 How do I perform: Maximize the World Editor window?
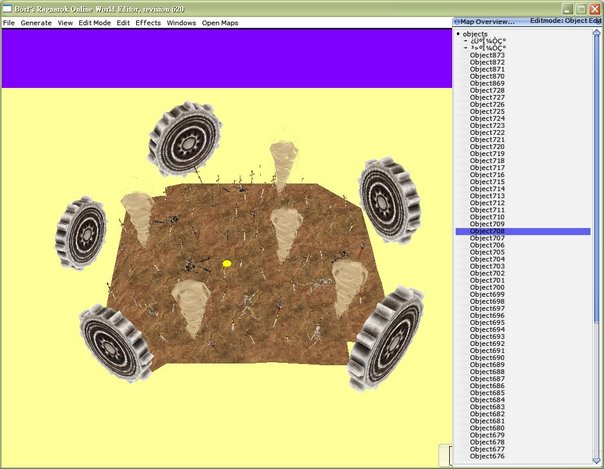pyautogui.click(x=581, y=8)
